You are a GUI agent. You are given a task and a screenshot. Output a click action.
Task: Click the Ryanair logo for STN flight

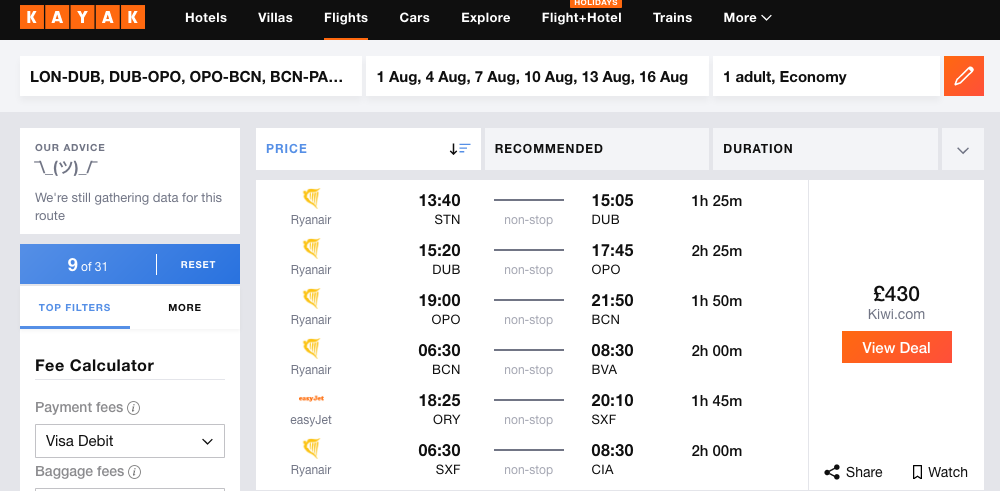tap(311, 198)
